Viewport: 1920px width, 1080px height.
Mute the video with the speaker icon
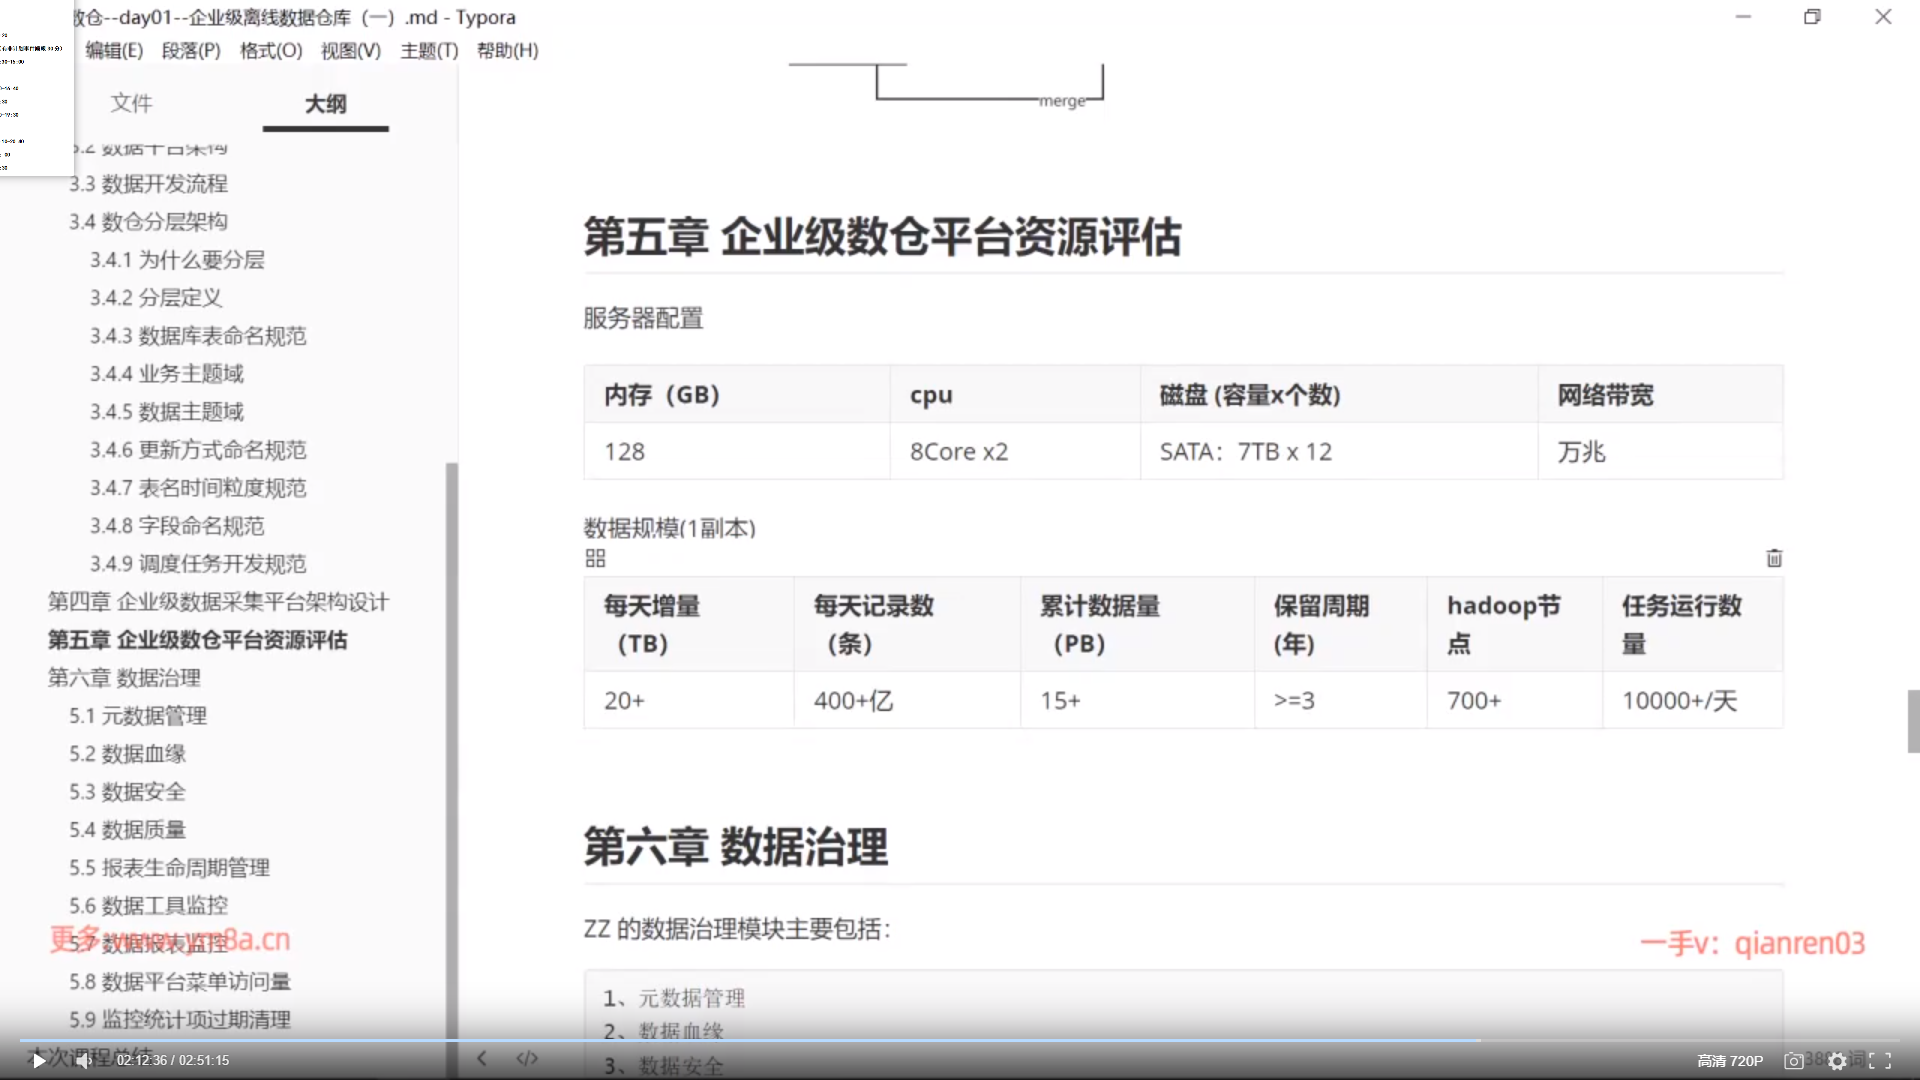pyautogui.click(x=83, y=1061)
